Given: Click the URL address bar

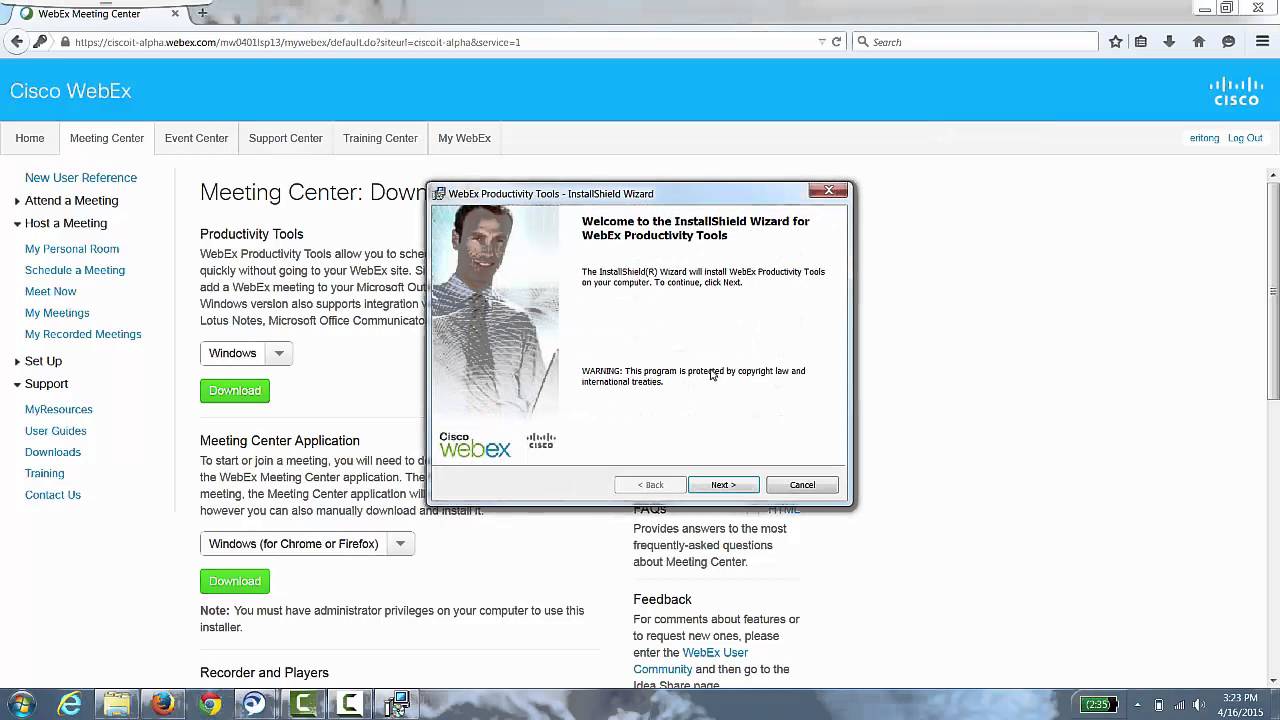Looking at the screenshot, I should coord(440,42).
